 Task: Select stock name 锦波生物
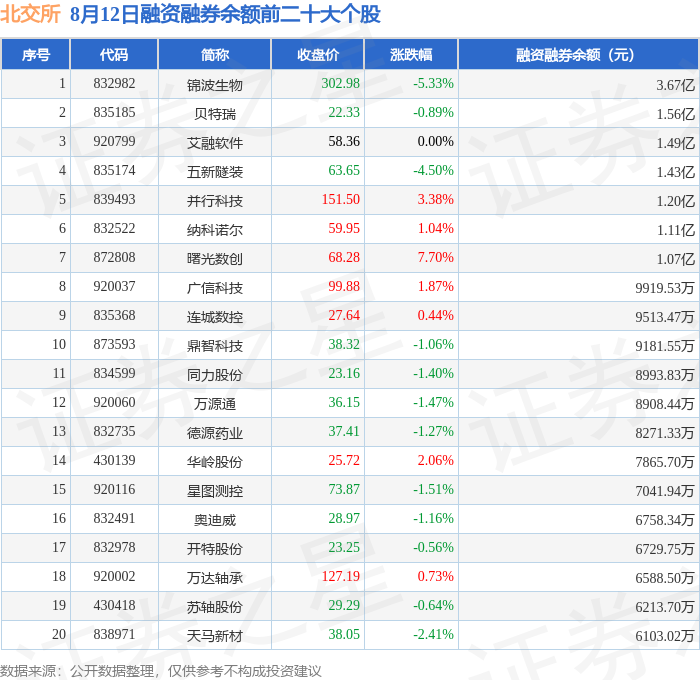[215, 85]
